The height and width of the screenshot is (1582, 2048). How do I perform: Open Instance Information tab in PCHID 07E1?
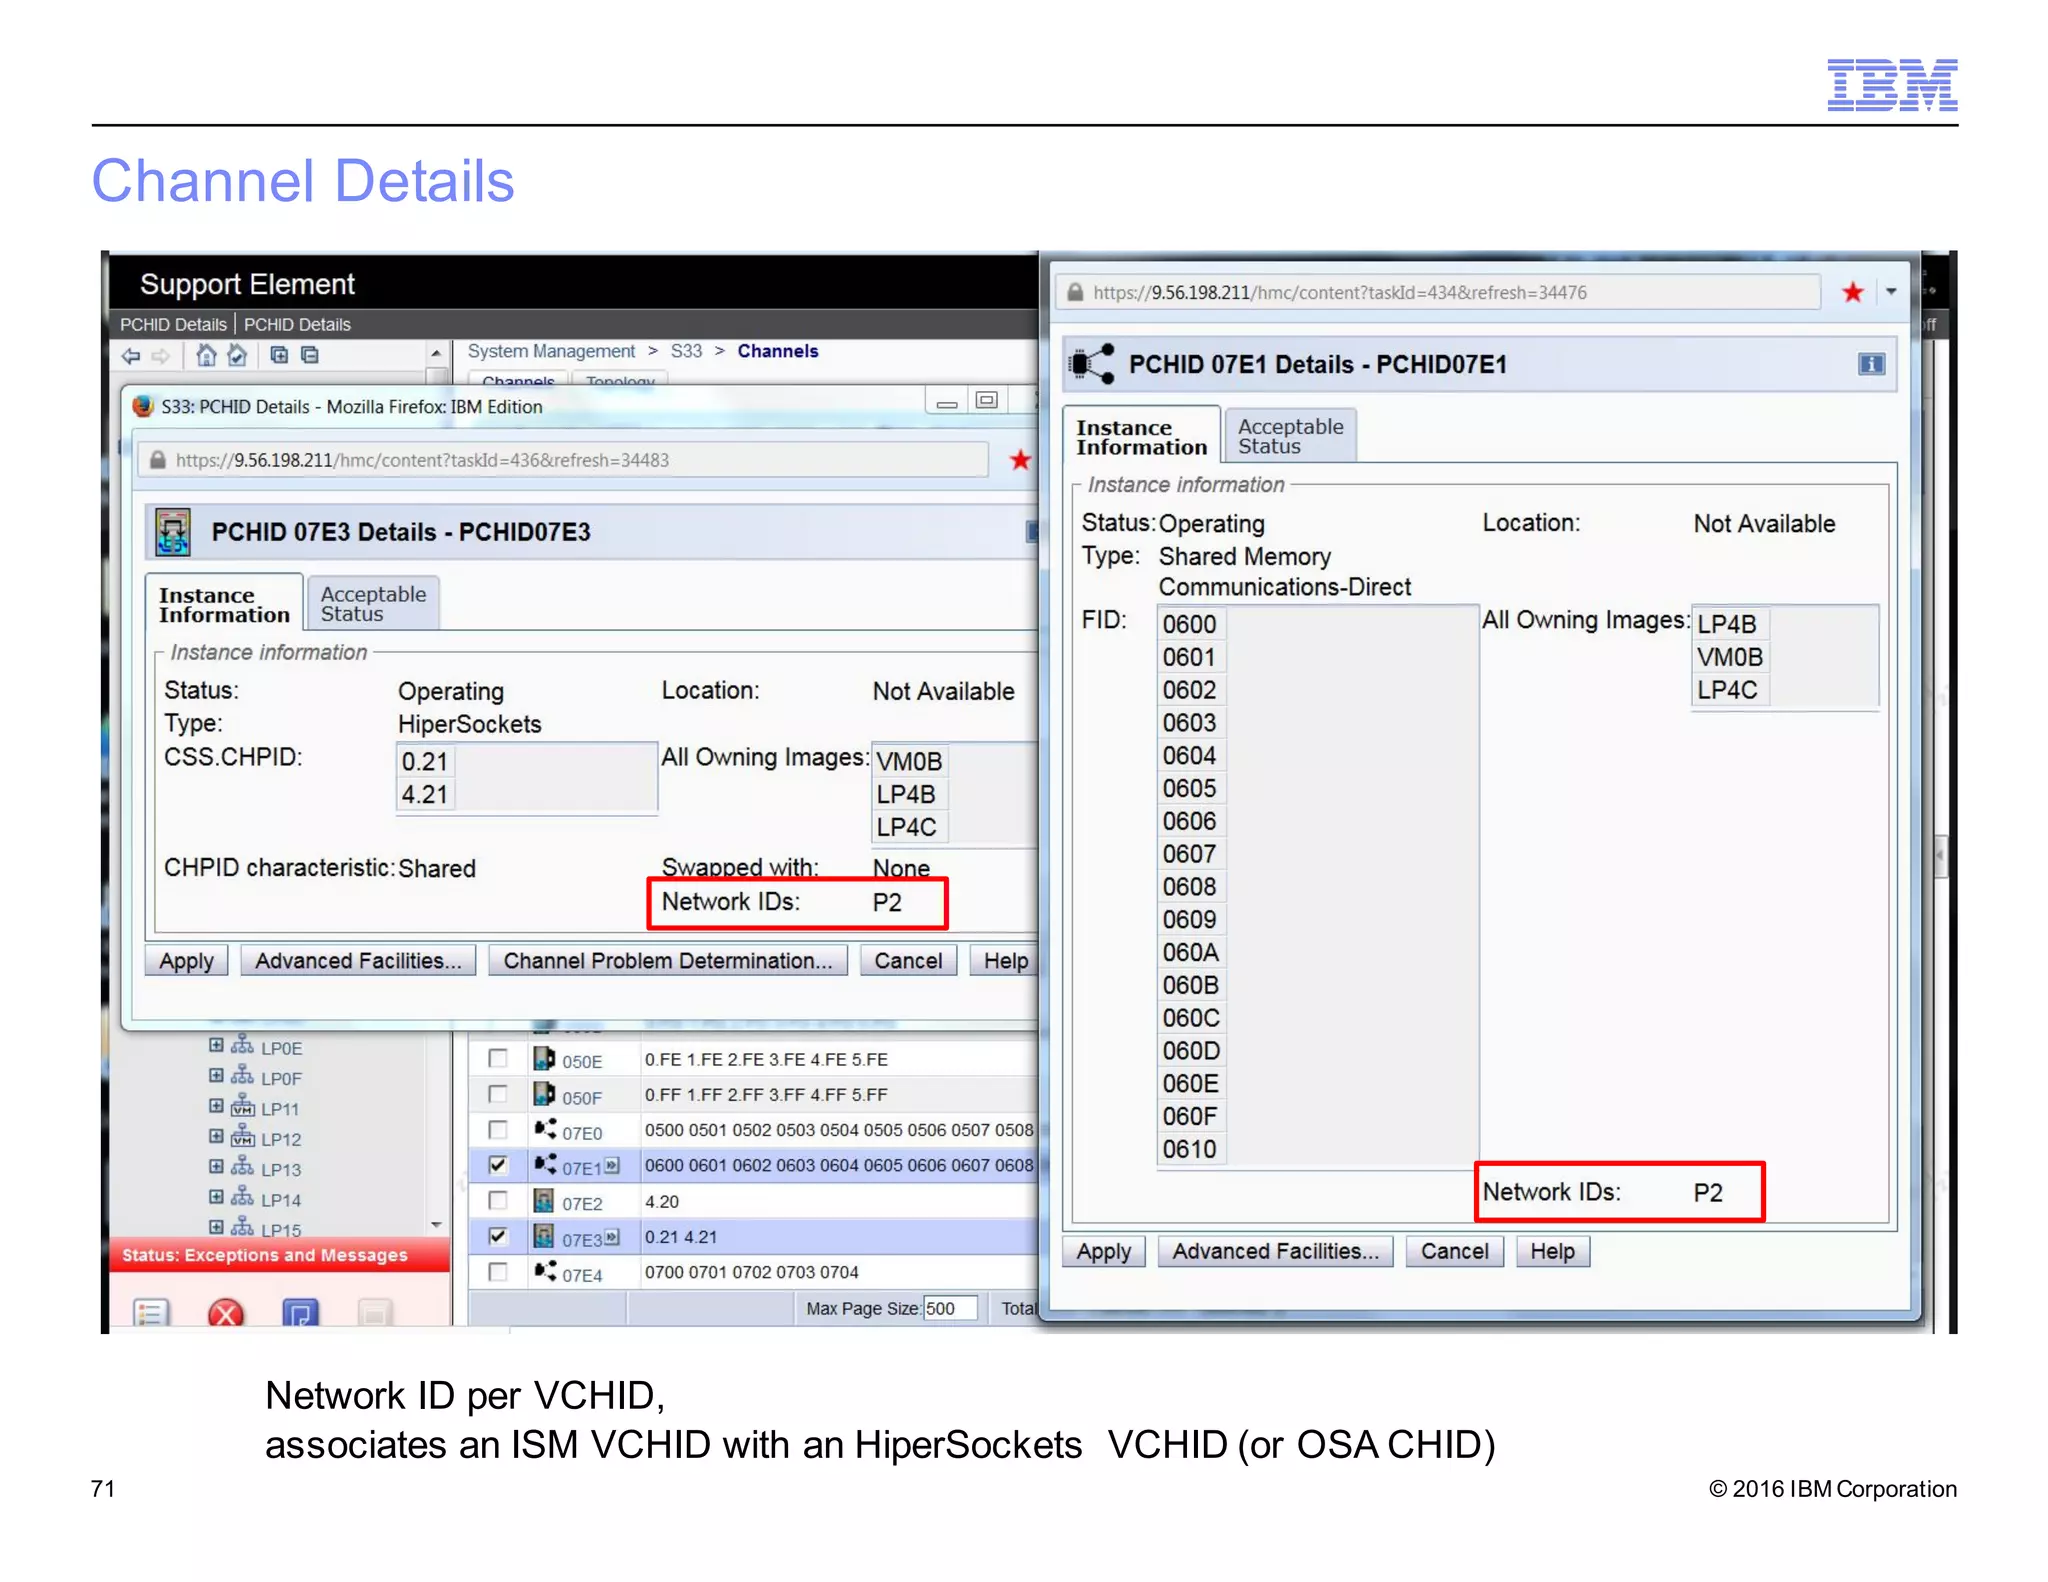coord(1142,436)
